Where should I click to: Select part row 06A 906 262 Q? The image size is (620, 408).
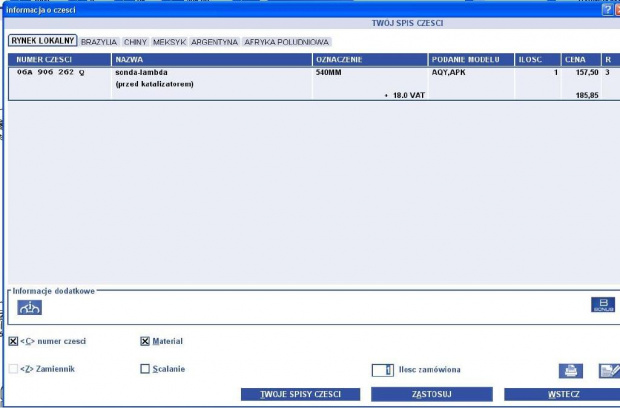pos(52,73)
